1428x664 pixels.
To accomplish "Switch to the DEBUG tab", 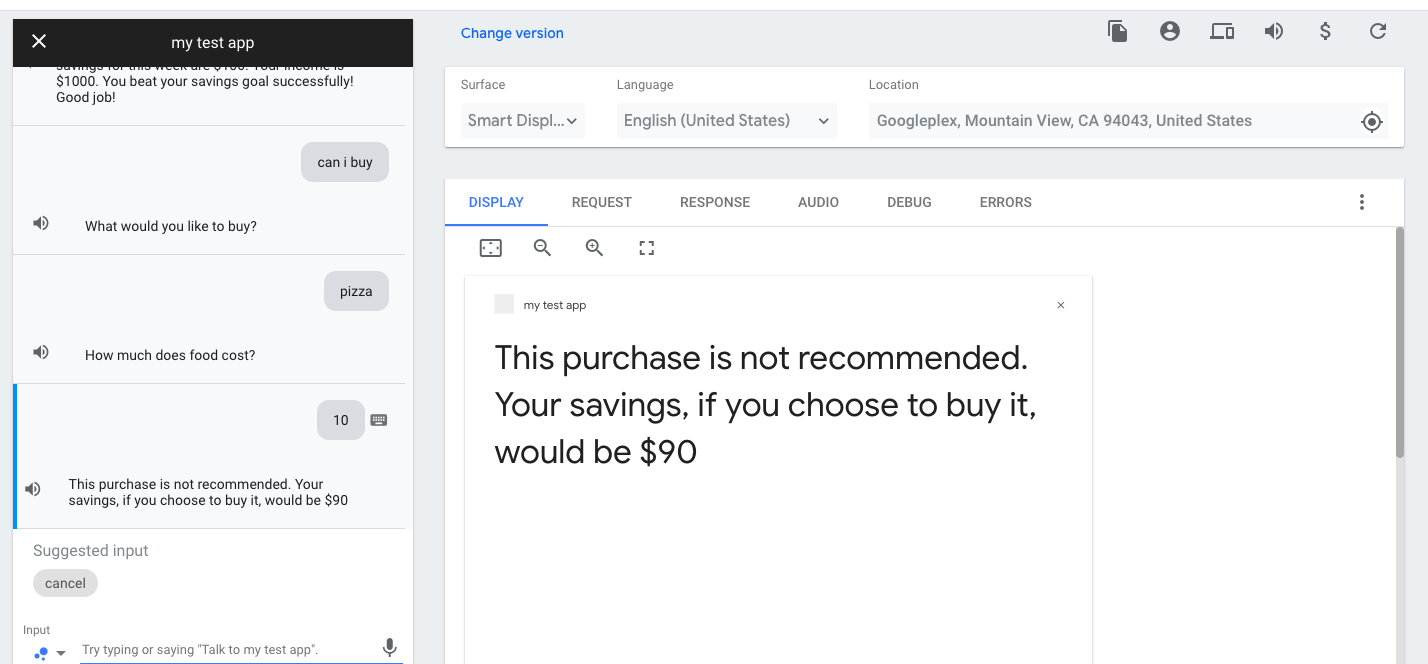I will 909,202.
